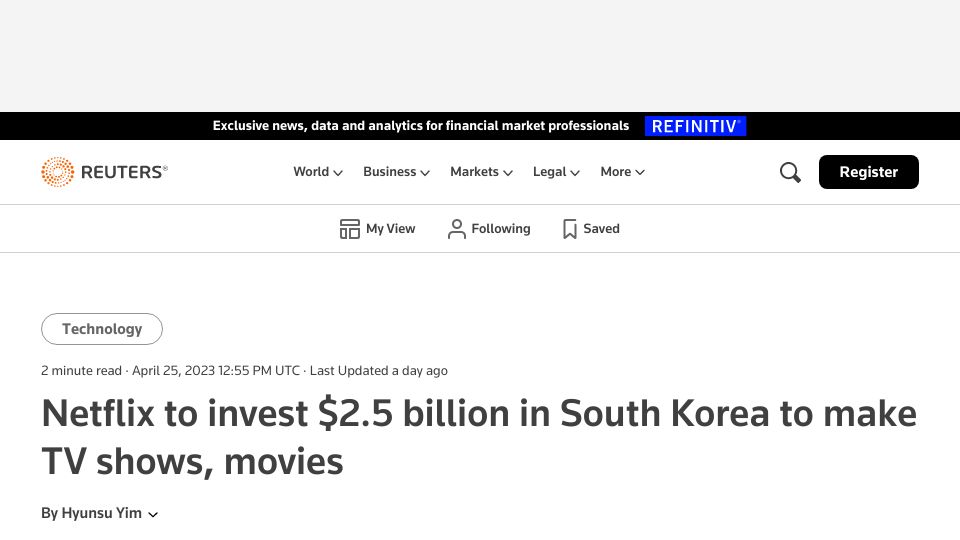Open the search magnifier icon

click(790, 172)
